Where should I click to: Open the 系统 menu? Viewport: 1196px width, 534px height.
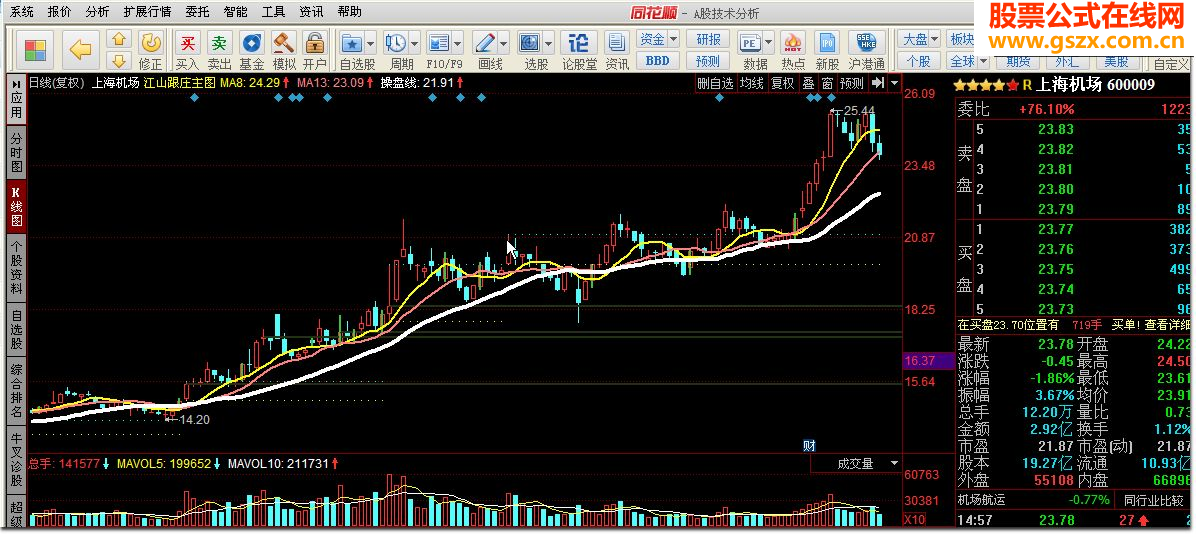coord(21,11)
